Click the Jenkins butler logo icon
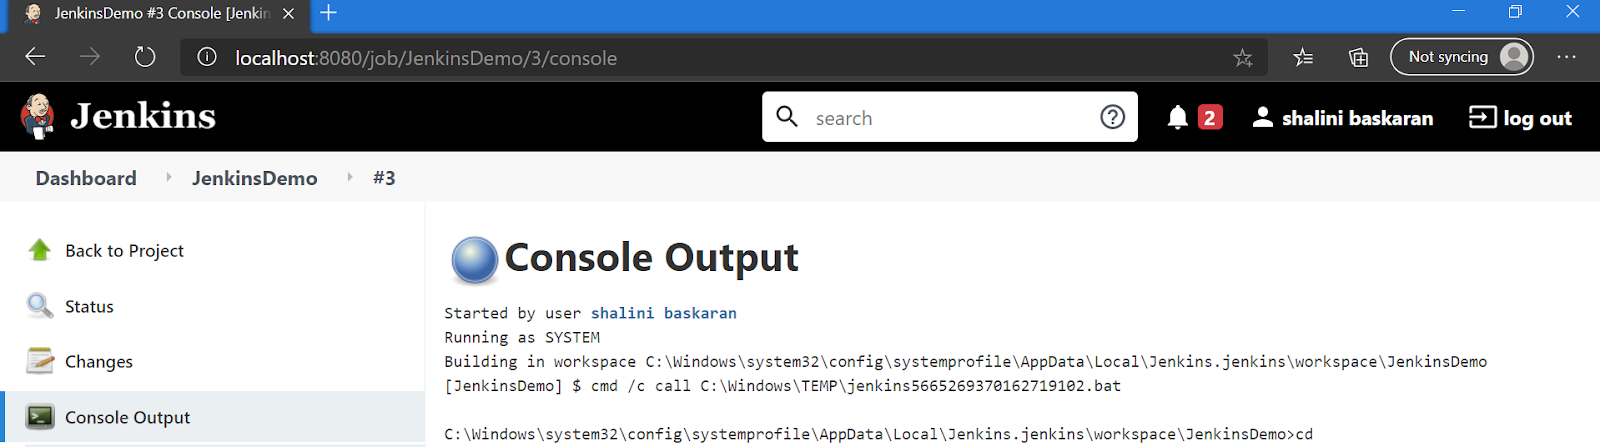The width and height of the screenshot is (1600, 447). click(38, 117)
